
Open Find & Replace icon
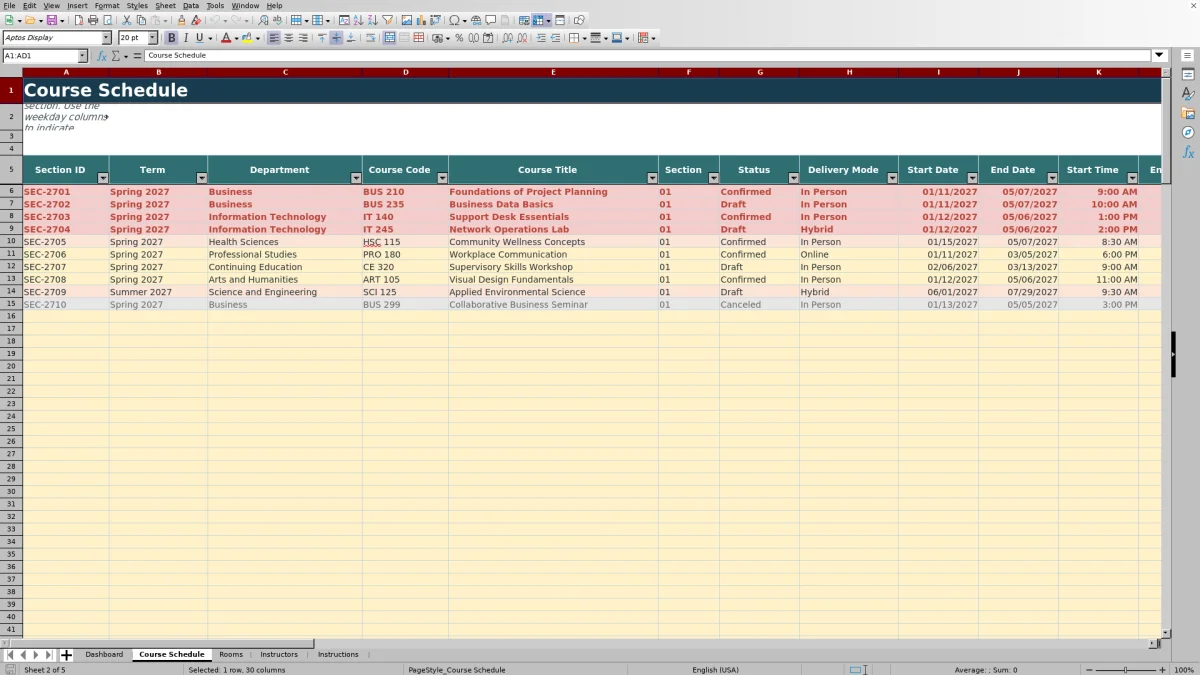click(263, 20)
